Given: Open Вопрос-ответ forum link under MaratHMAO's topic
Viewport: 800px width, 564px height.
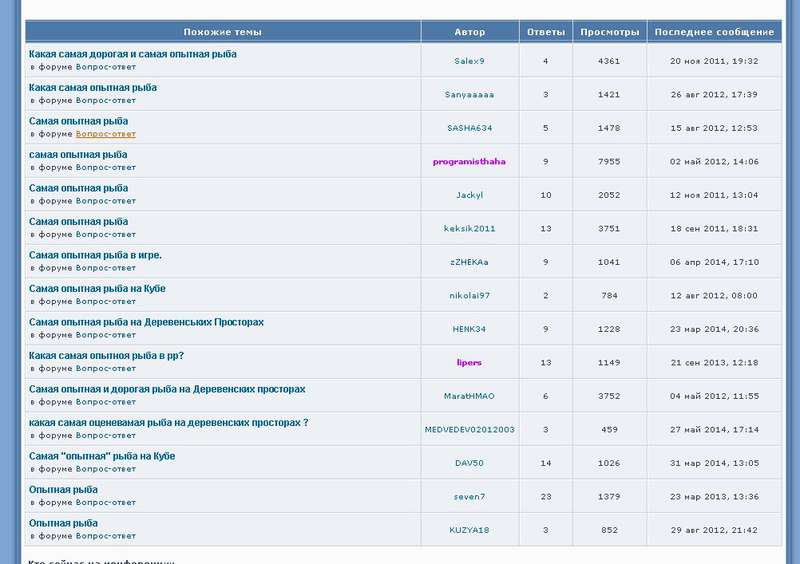Looking at the screenshot, I should (x=106, y=402).
